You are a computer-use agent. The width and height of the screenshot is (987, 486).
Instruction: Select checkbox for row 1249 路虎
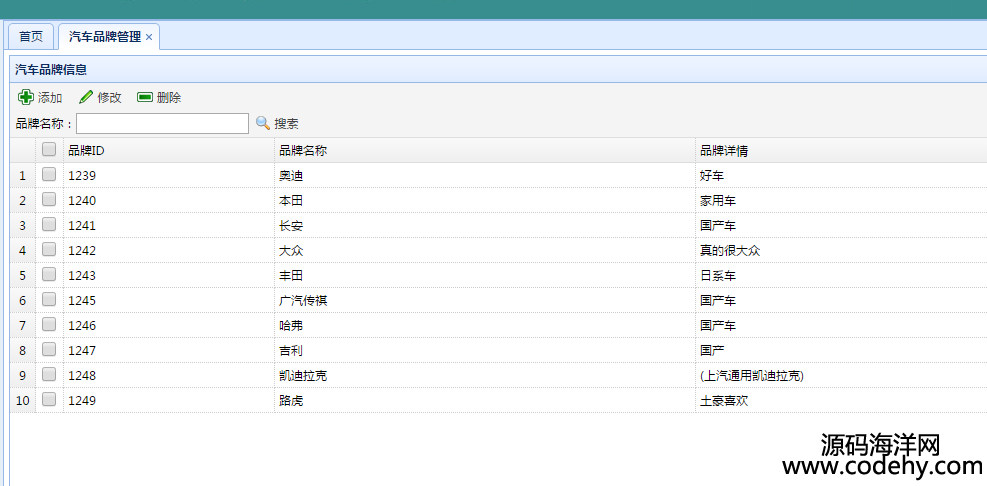coord(49,399)
